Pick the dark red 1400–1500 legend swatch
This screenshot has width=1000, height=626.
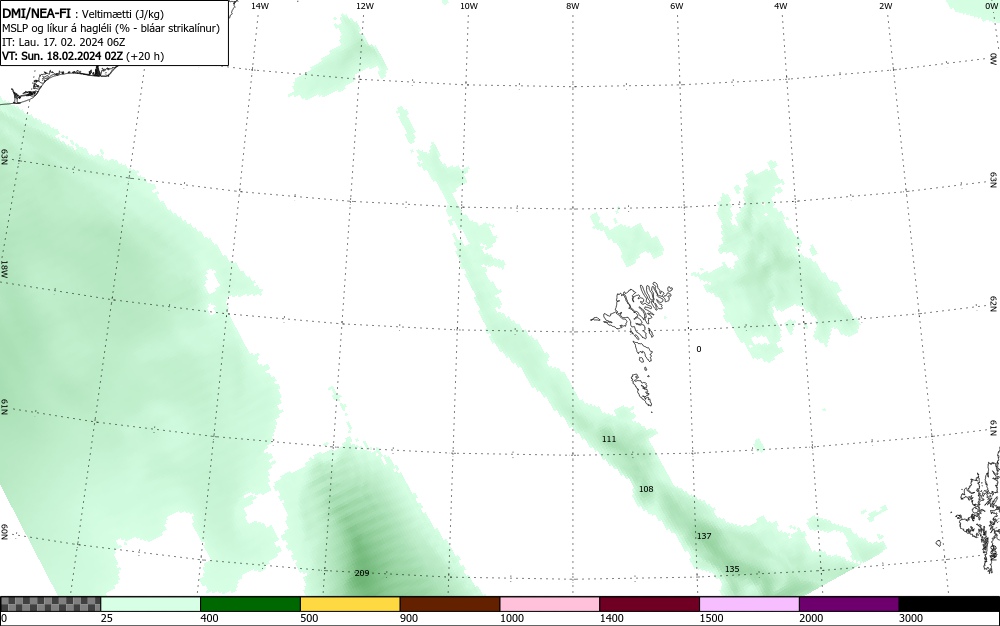coord(649,604)
